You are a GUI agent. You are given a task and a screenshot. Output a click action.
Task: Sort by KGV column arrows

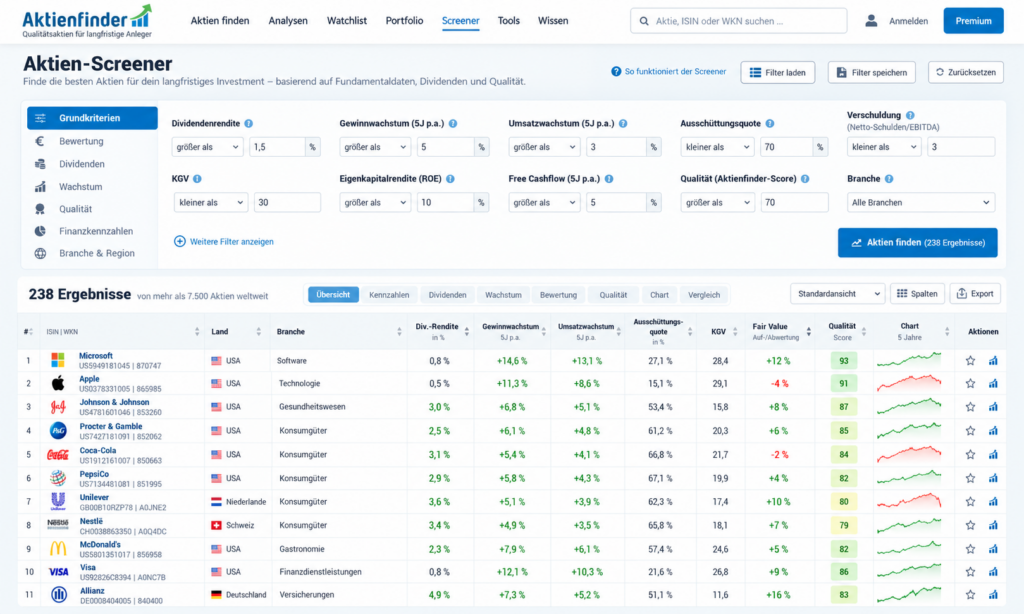[x=735, y=332]
